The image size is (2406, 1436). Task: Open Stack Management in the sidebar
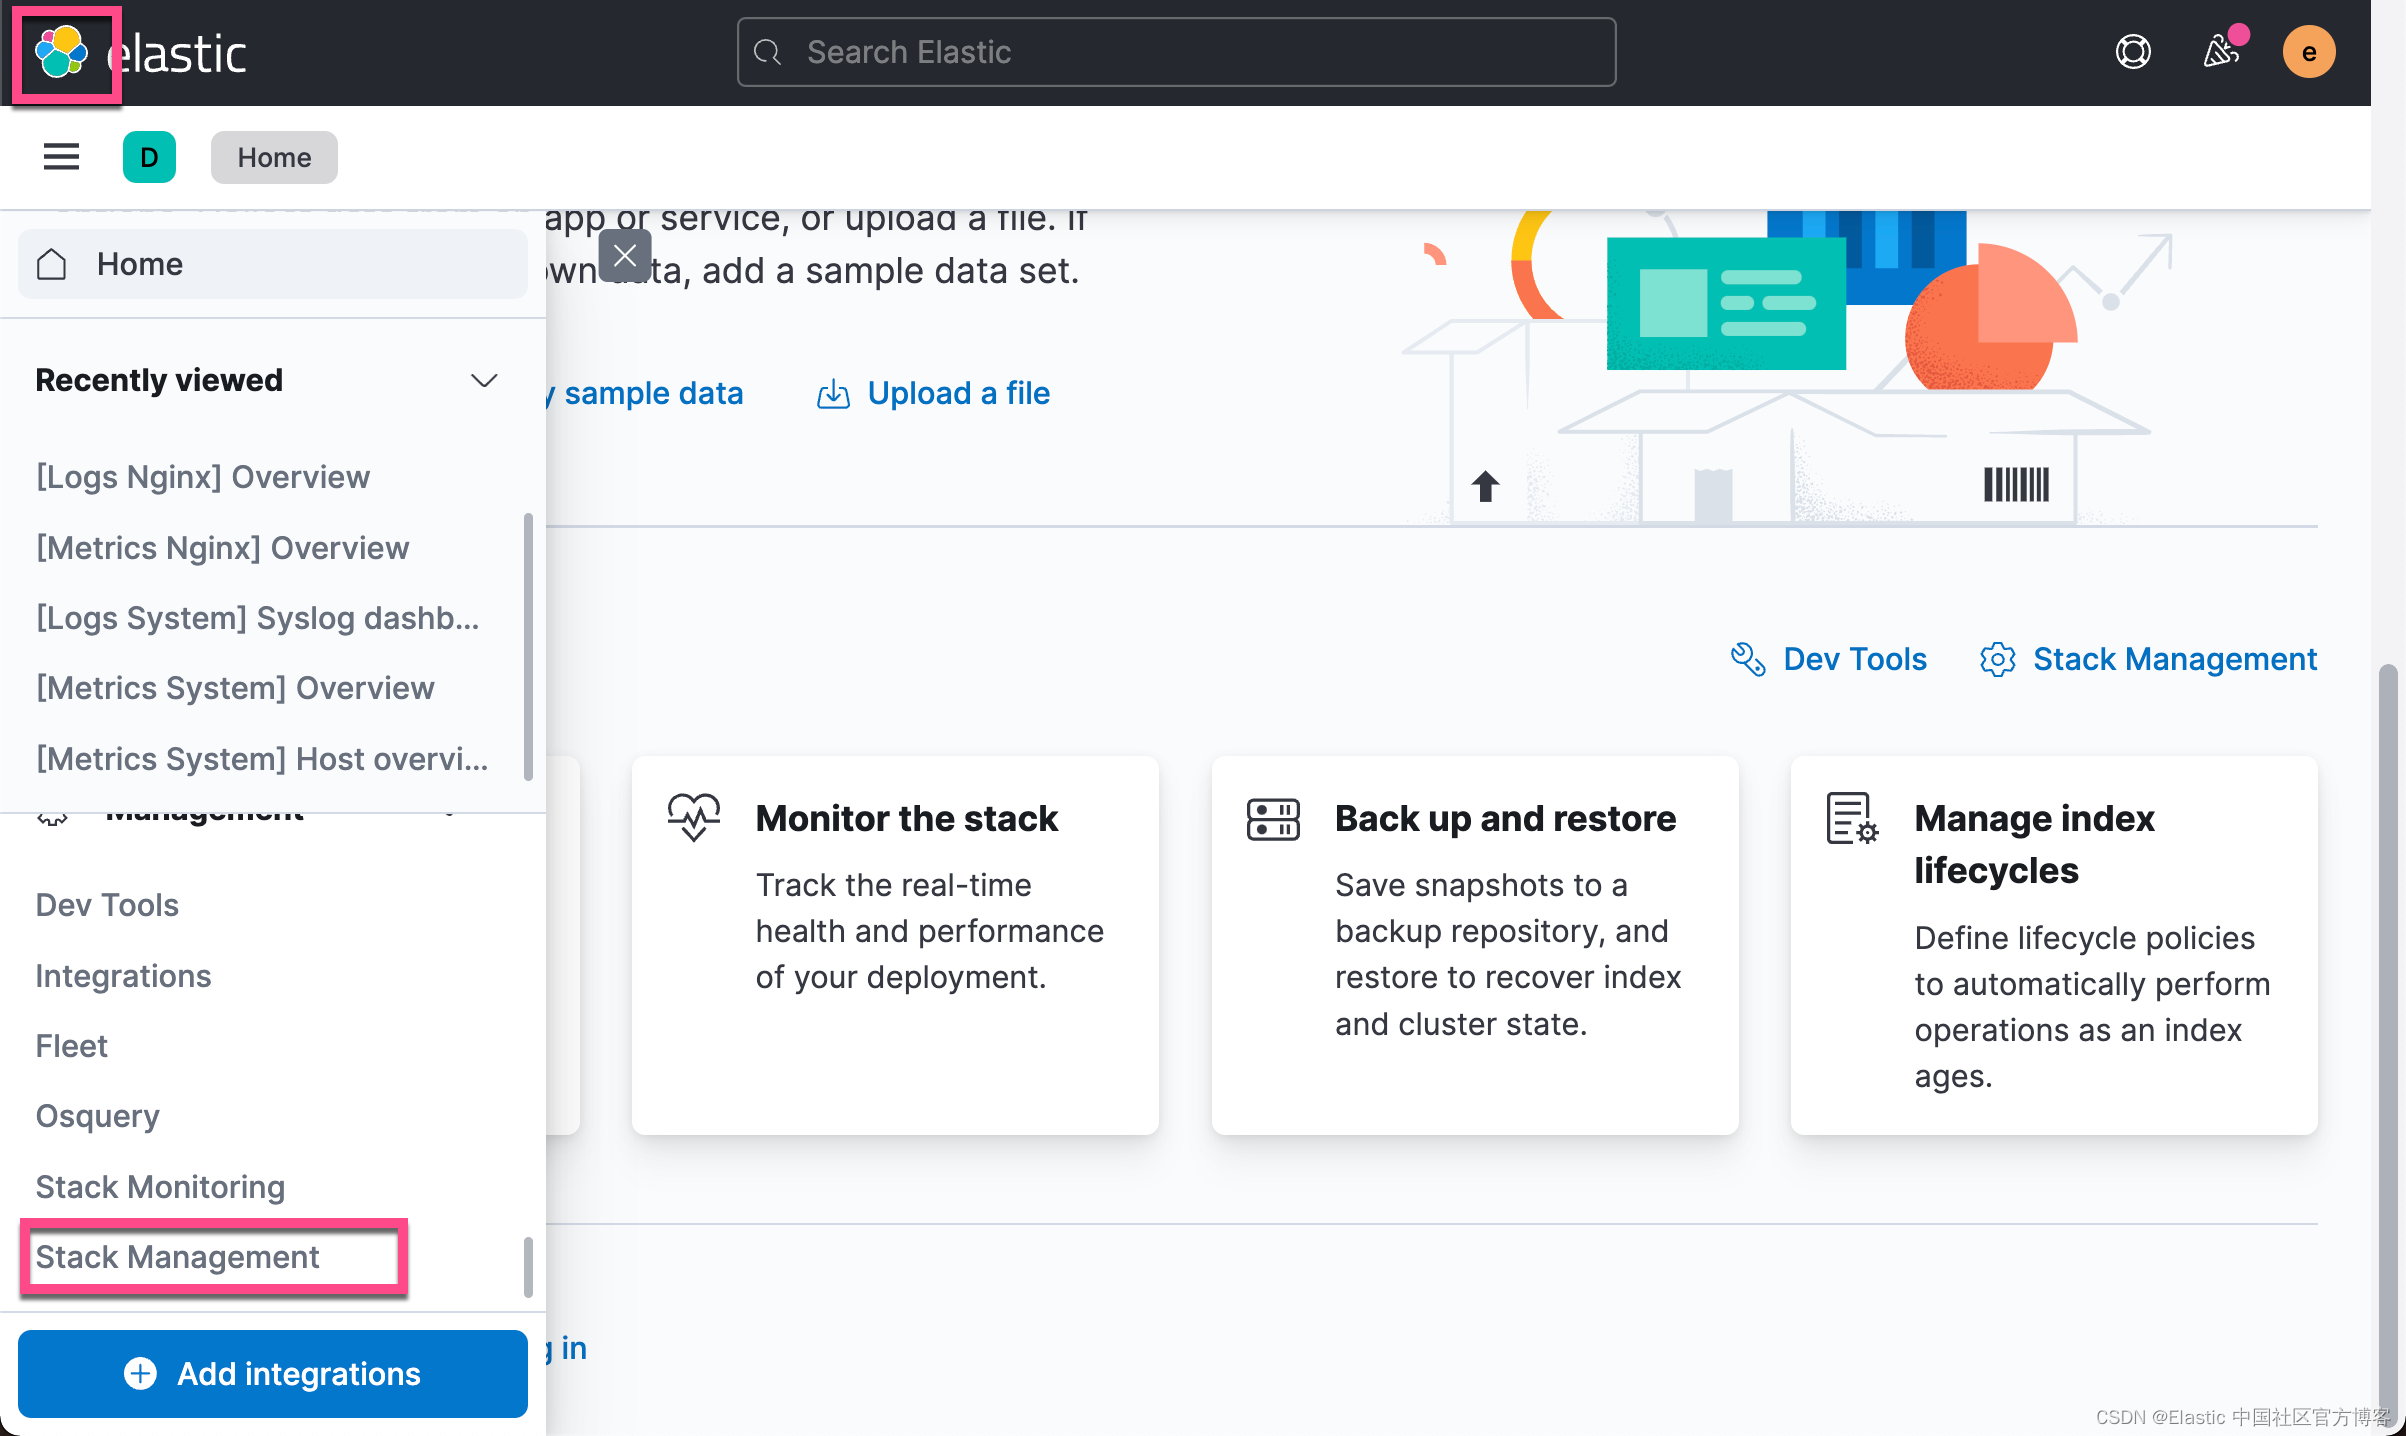pyautogui.click(x=177, y=1257)
